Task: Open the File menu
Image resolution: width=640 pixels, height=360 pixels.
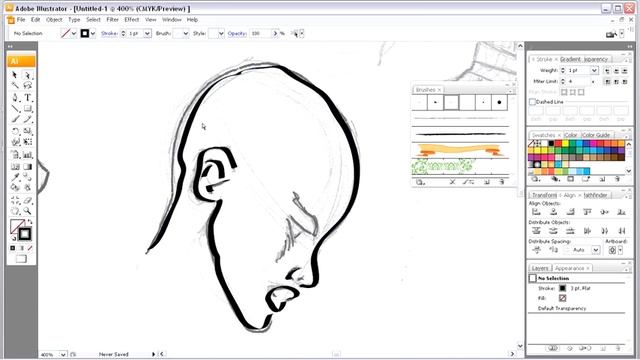Action: tap(21, 20)
